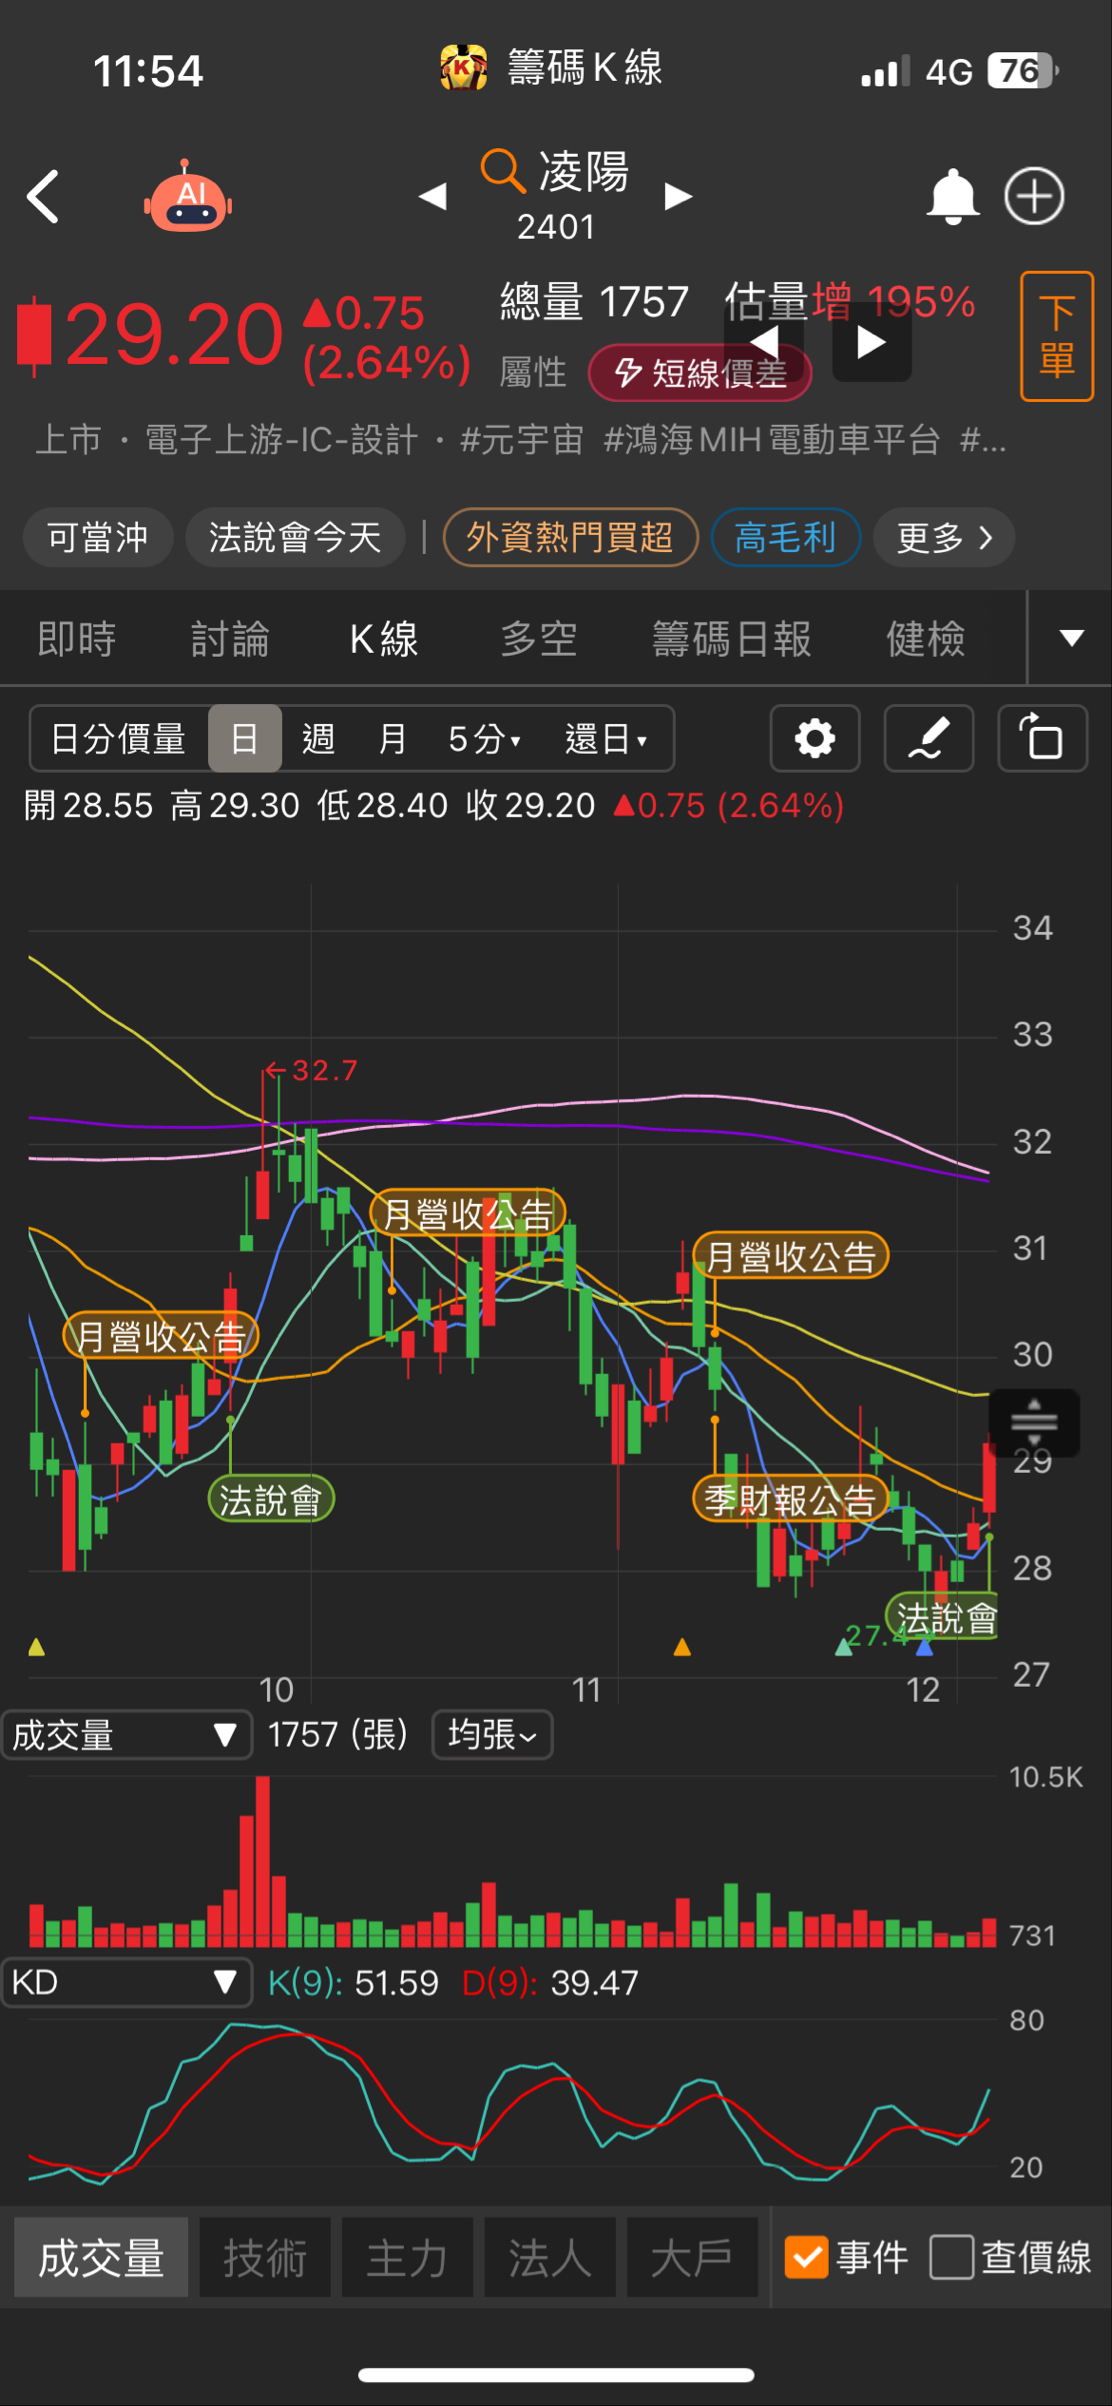Open the AI robot assistant
The image size is (1112, 2406).
[x=188, y=196]
